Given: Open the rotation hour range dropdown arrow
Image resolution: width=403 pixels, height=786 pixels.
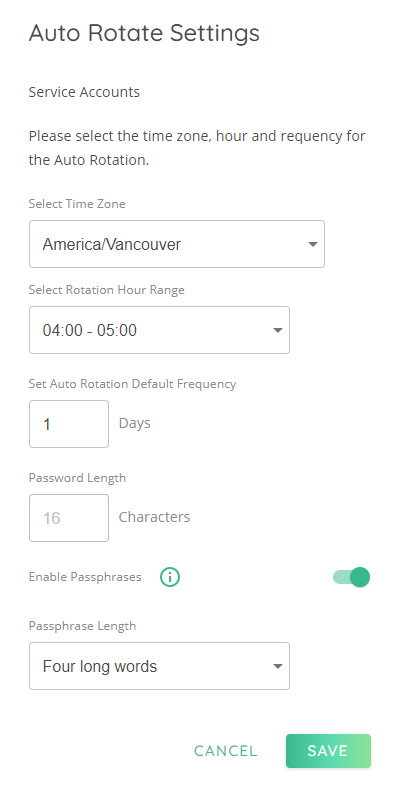Looking at the screenshot, I should click(278, 330).
